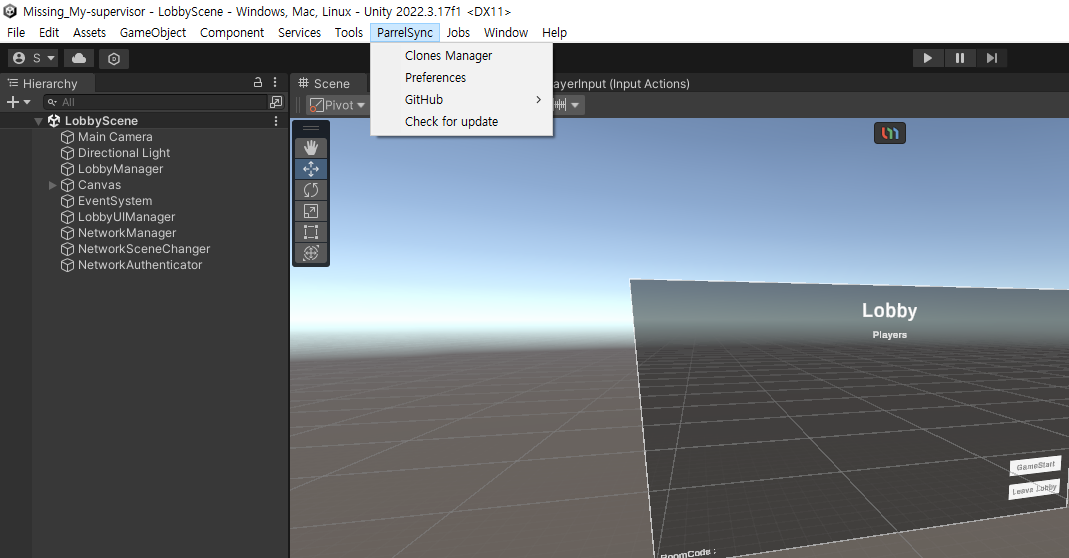This screenshot has width=1069, height=558.
Task: Select LobbyUIManager object
Action: [x=127, y=217]
